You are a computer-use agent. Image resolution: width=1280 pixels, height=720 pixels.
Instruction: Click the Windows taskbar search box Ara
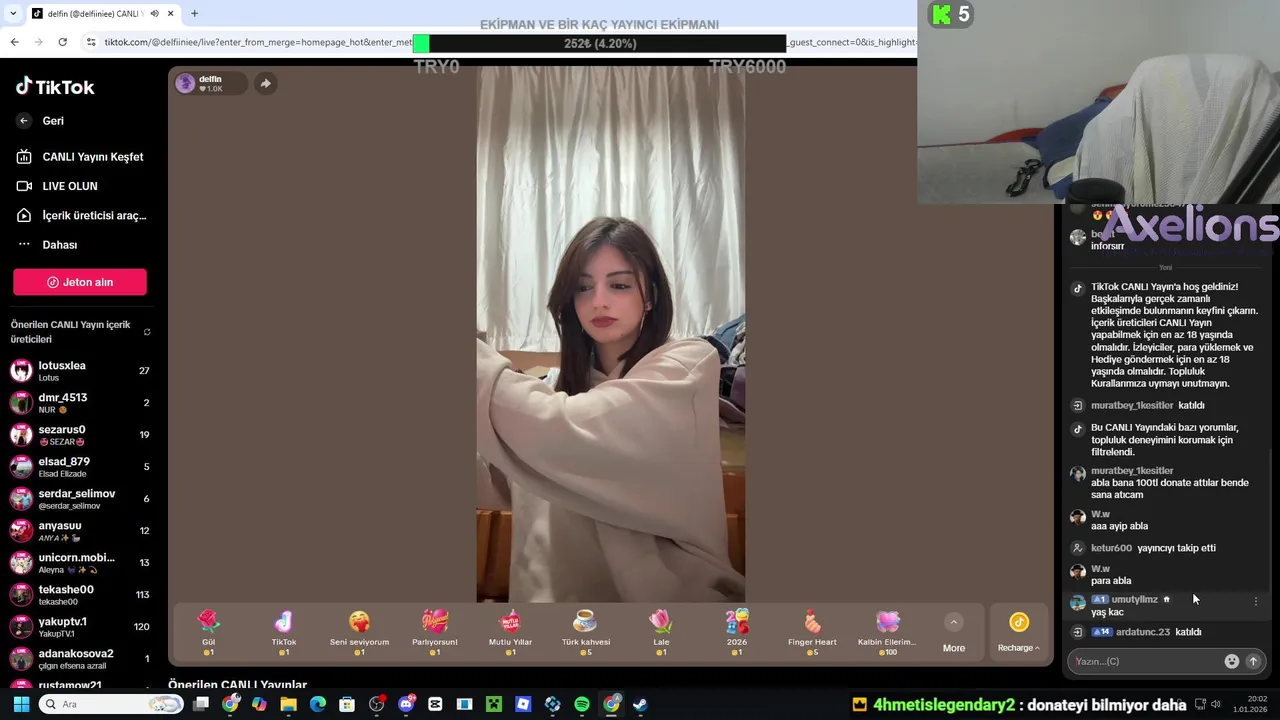point(112,704)
